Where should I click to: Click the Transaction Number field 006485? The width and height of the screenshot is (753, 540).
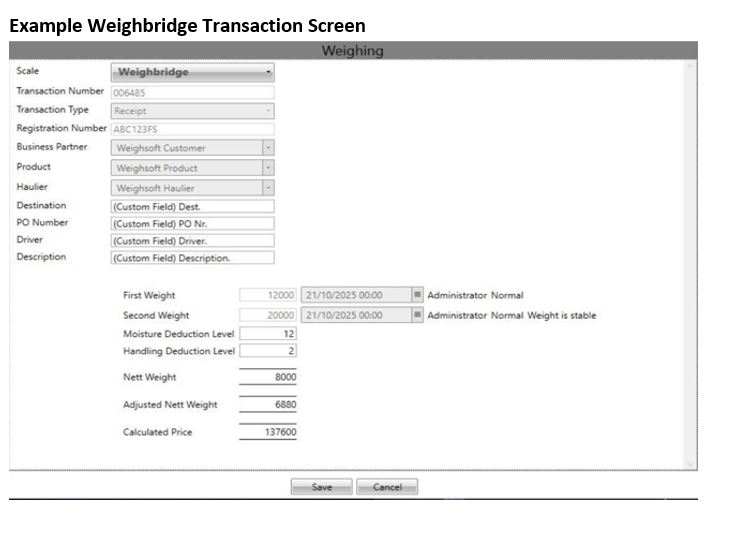[x=193, y=93]
